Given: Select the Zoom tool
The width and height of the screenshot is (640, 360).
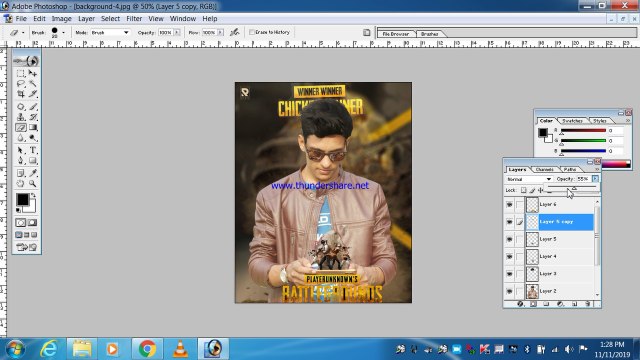Looking at the screenshot, I should coord(33,183).
